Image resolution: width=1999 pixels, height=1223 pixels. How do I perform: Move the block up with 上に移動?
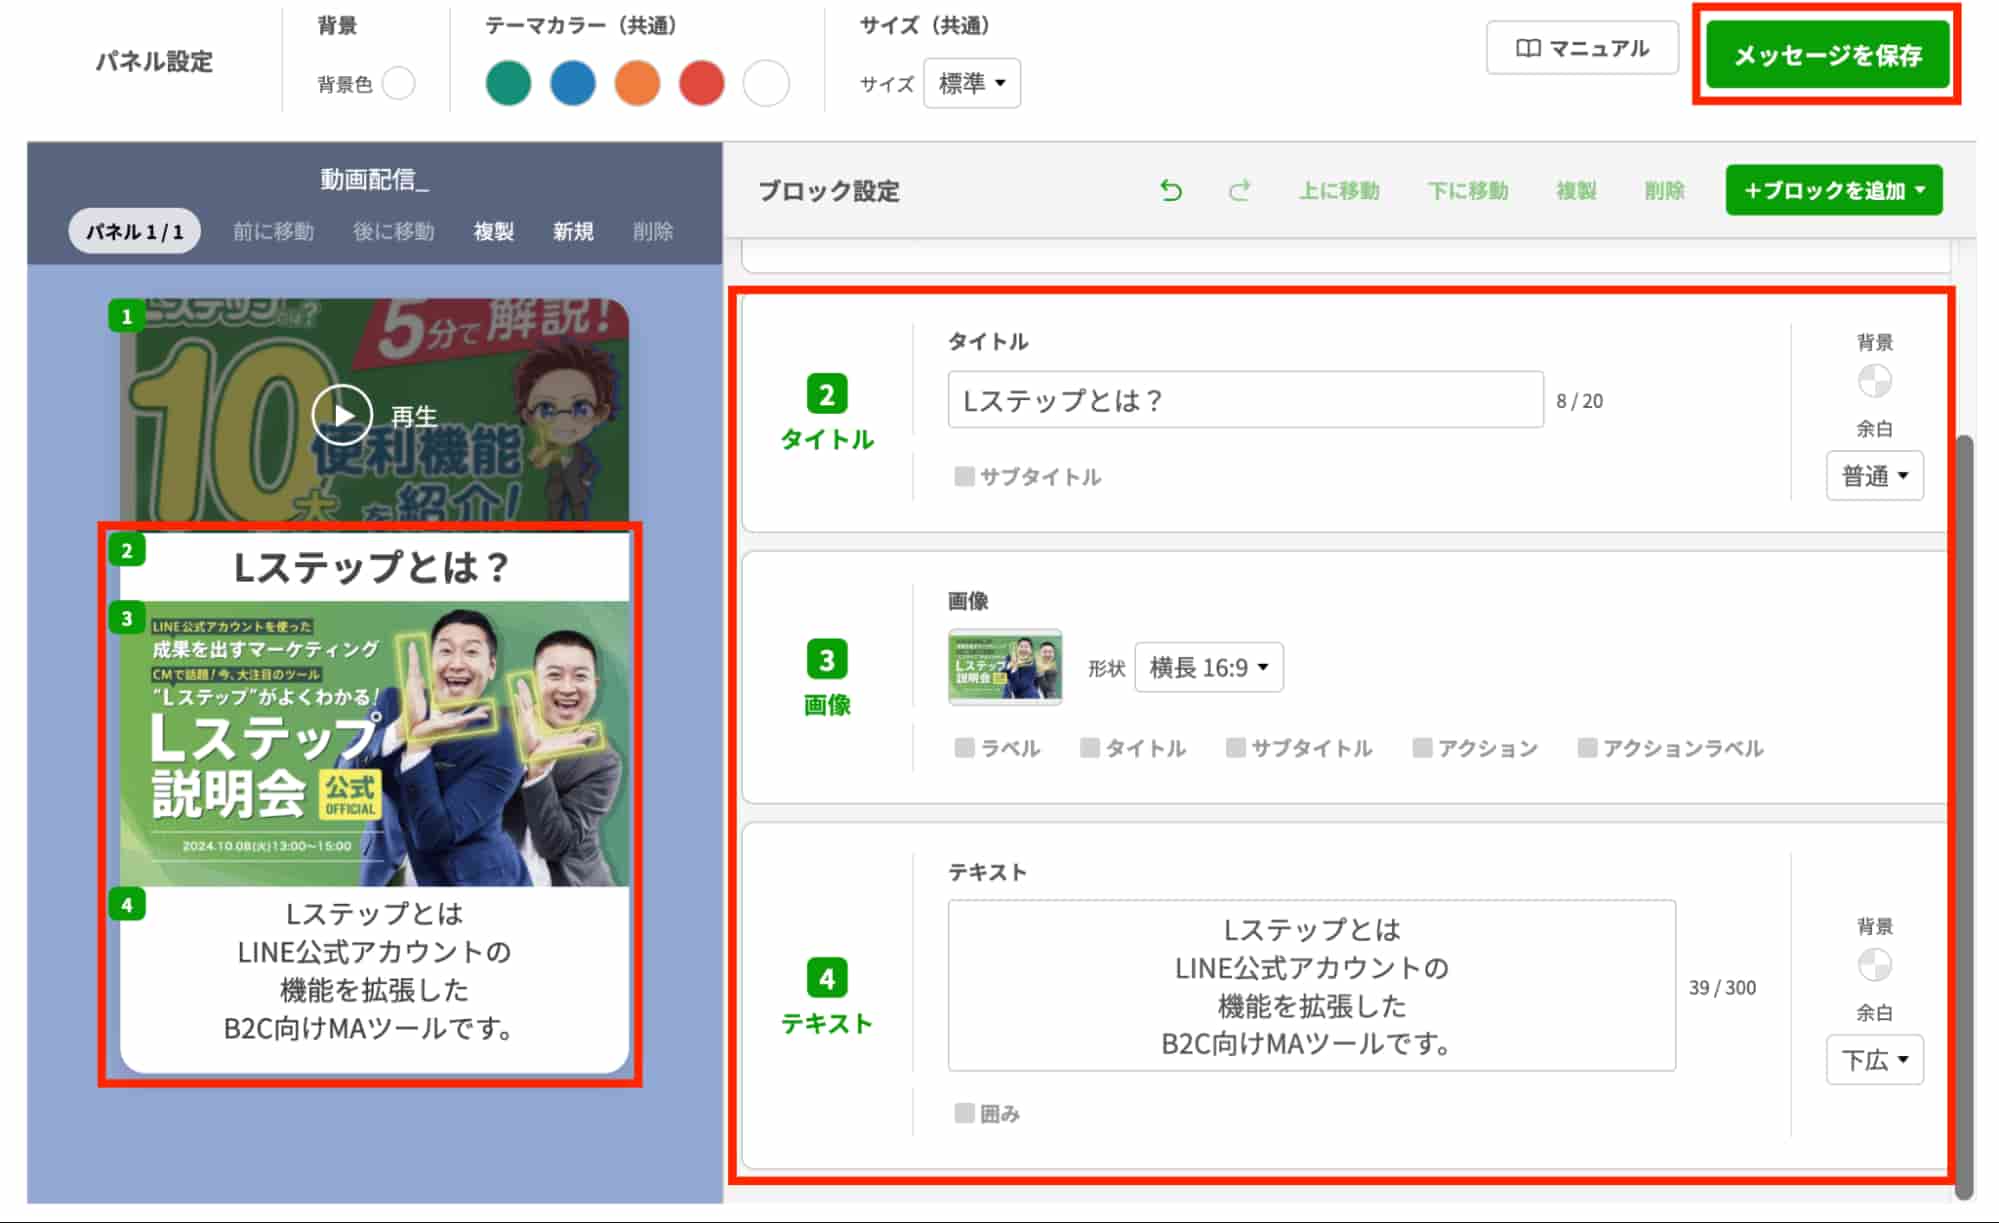point(1341,190)
